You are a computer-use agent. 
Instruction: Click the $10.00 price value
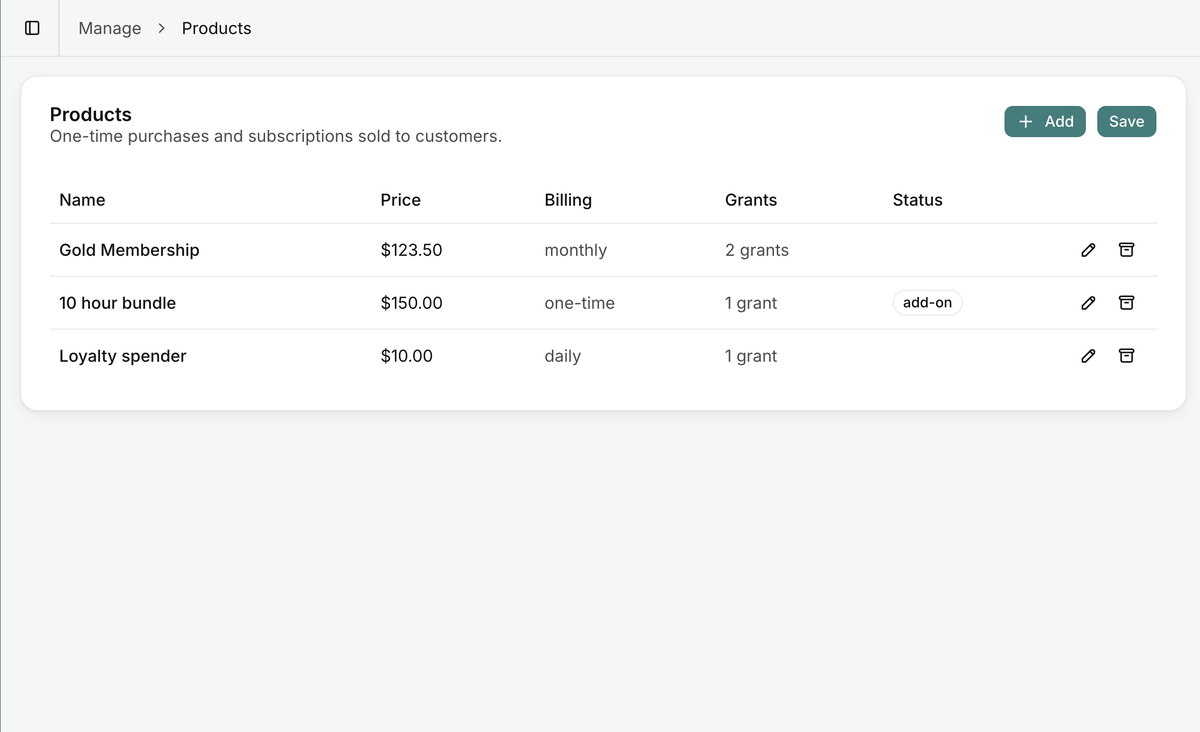(x=407, y=356)
